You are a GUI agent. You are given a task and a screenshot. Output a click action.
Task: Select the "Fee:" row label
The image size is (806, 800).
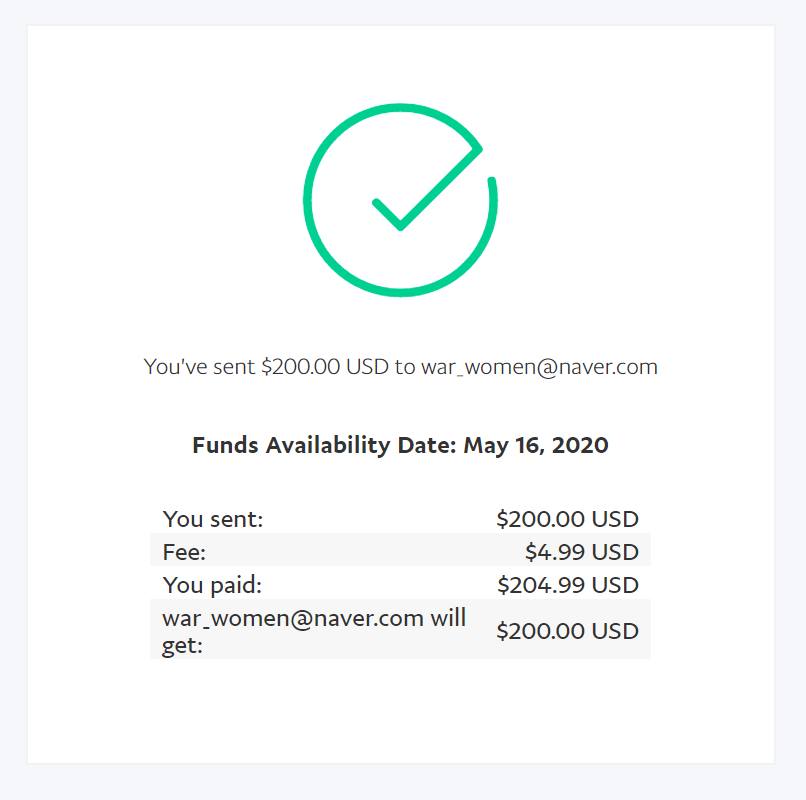tap(184, 551)
